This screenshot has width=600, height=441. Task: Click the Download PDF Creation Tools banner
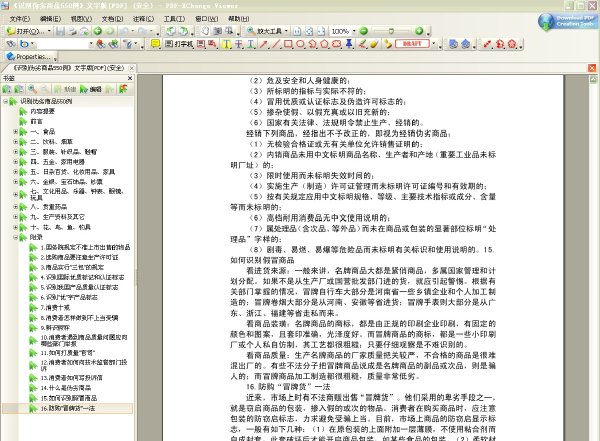(566, 21)
